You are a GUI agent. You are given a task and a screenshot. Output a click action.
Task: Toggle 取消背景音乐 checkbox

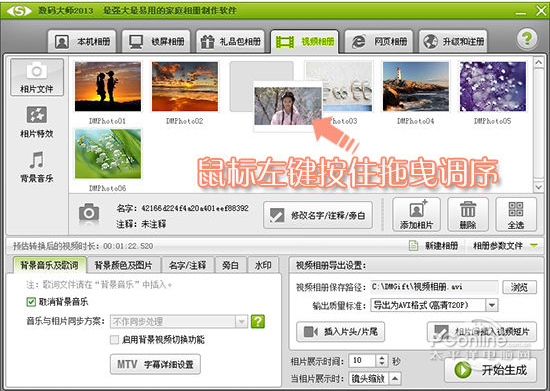[31, 302]
